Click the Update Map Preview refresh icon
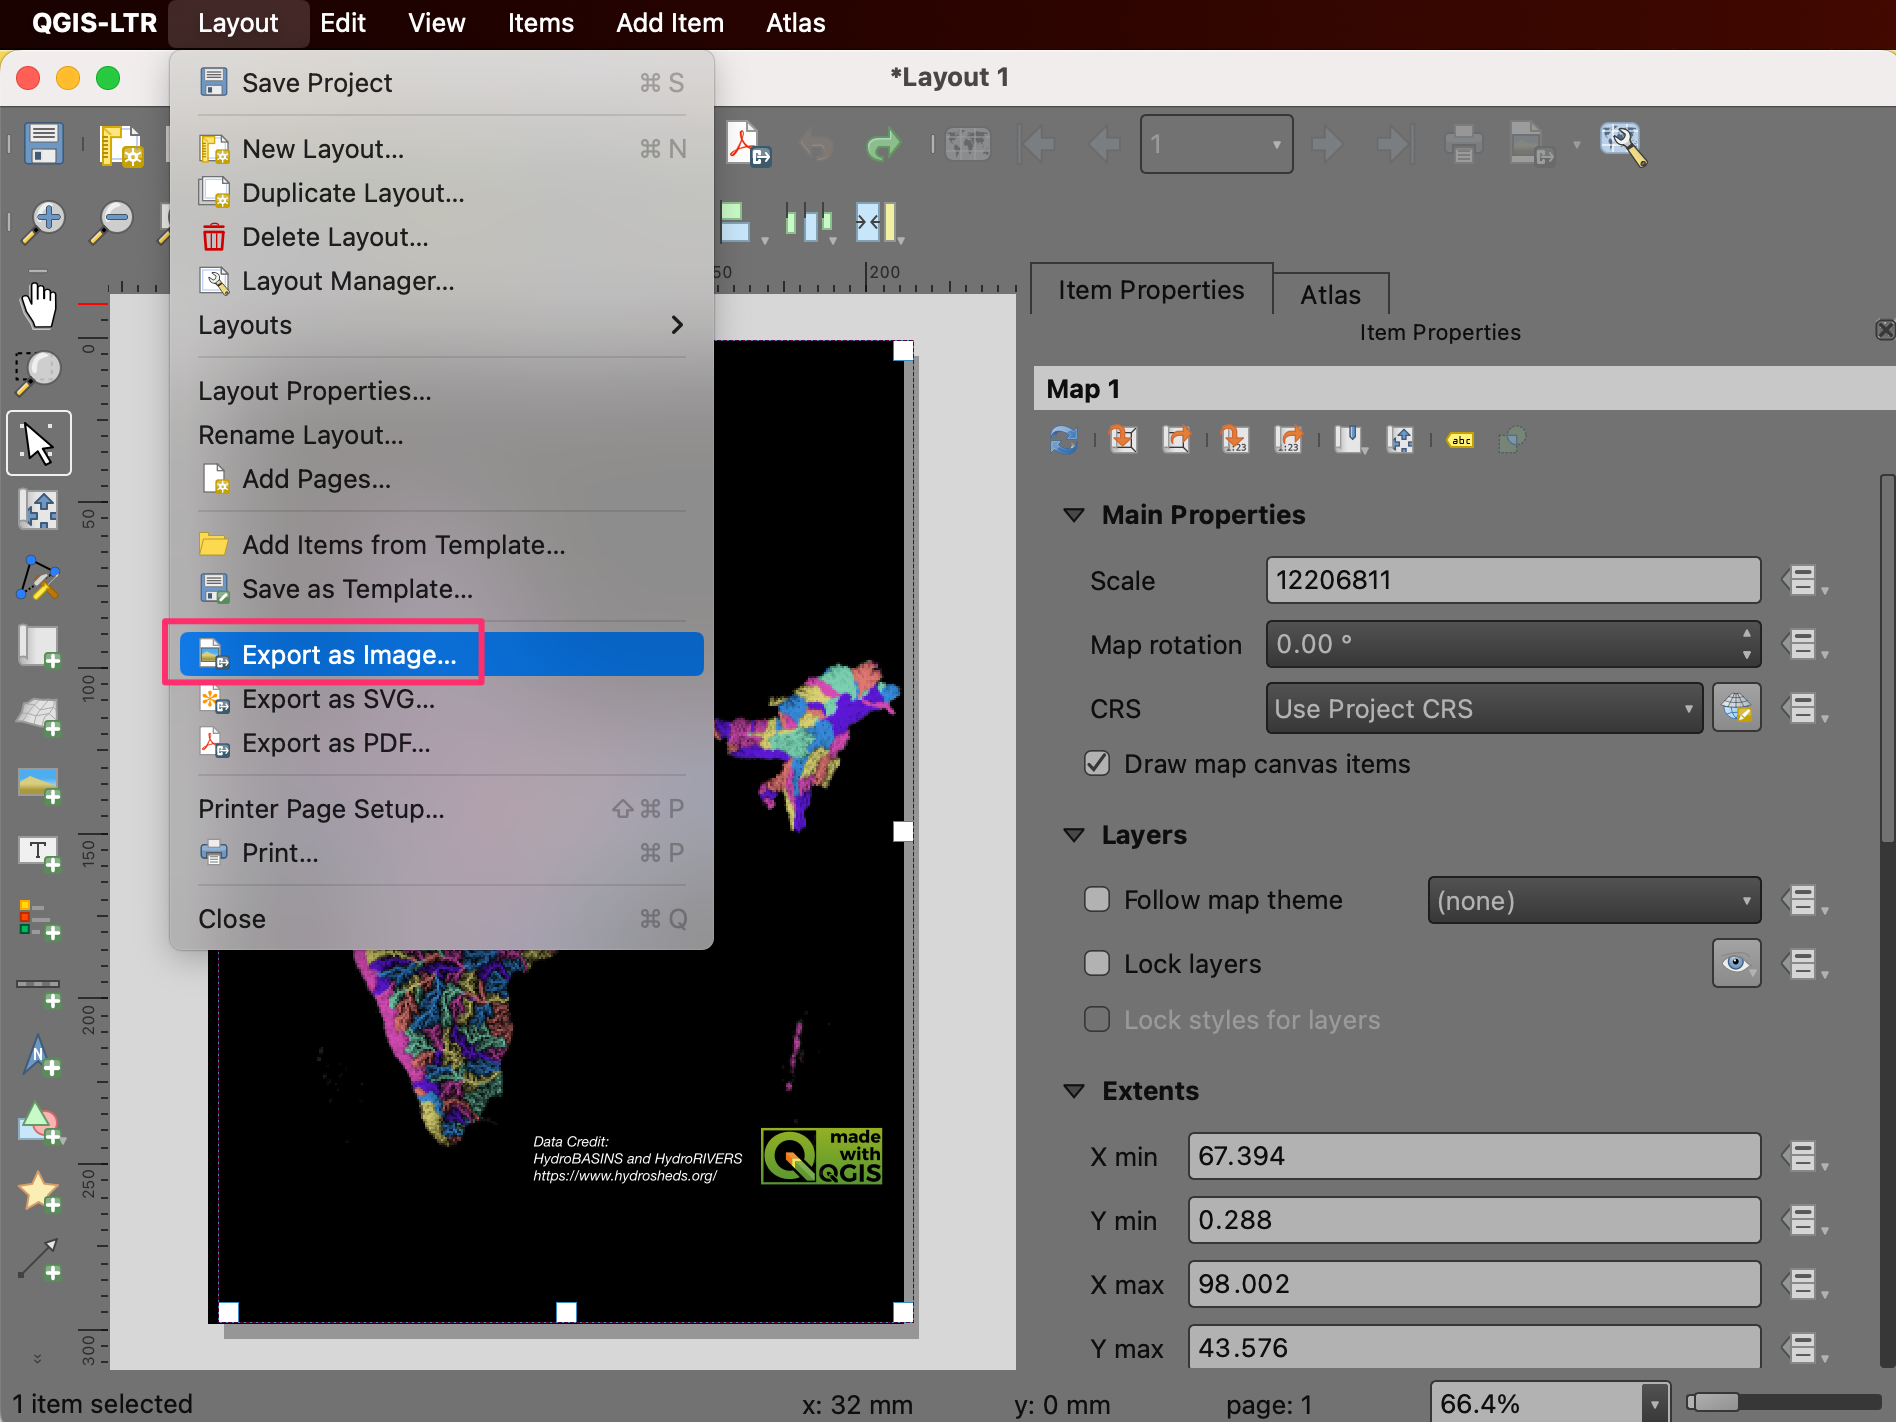Image resolution: width=1896 pixels, height=1422 pixels. pos(1063,440)
